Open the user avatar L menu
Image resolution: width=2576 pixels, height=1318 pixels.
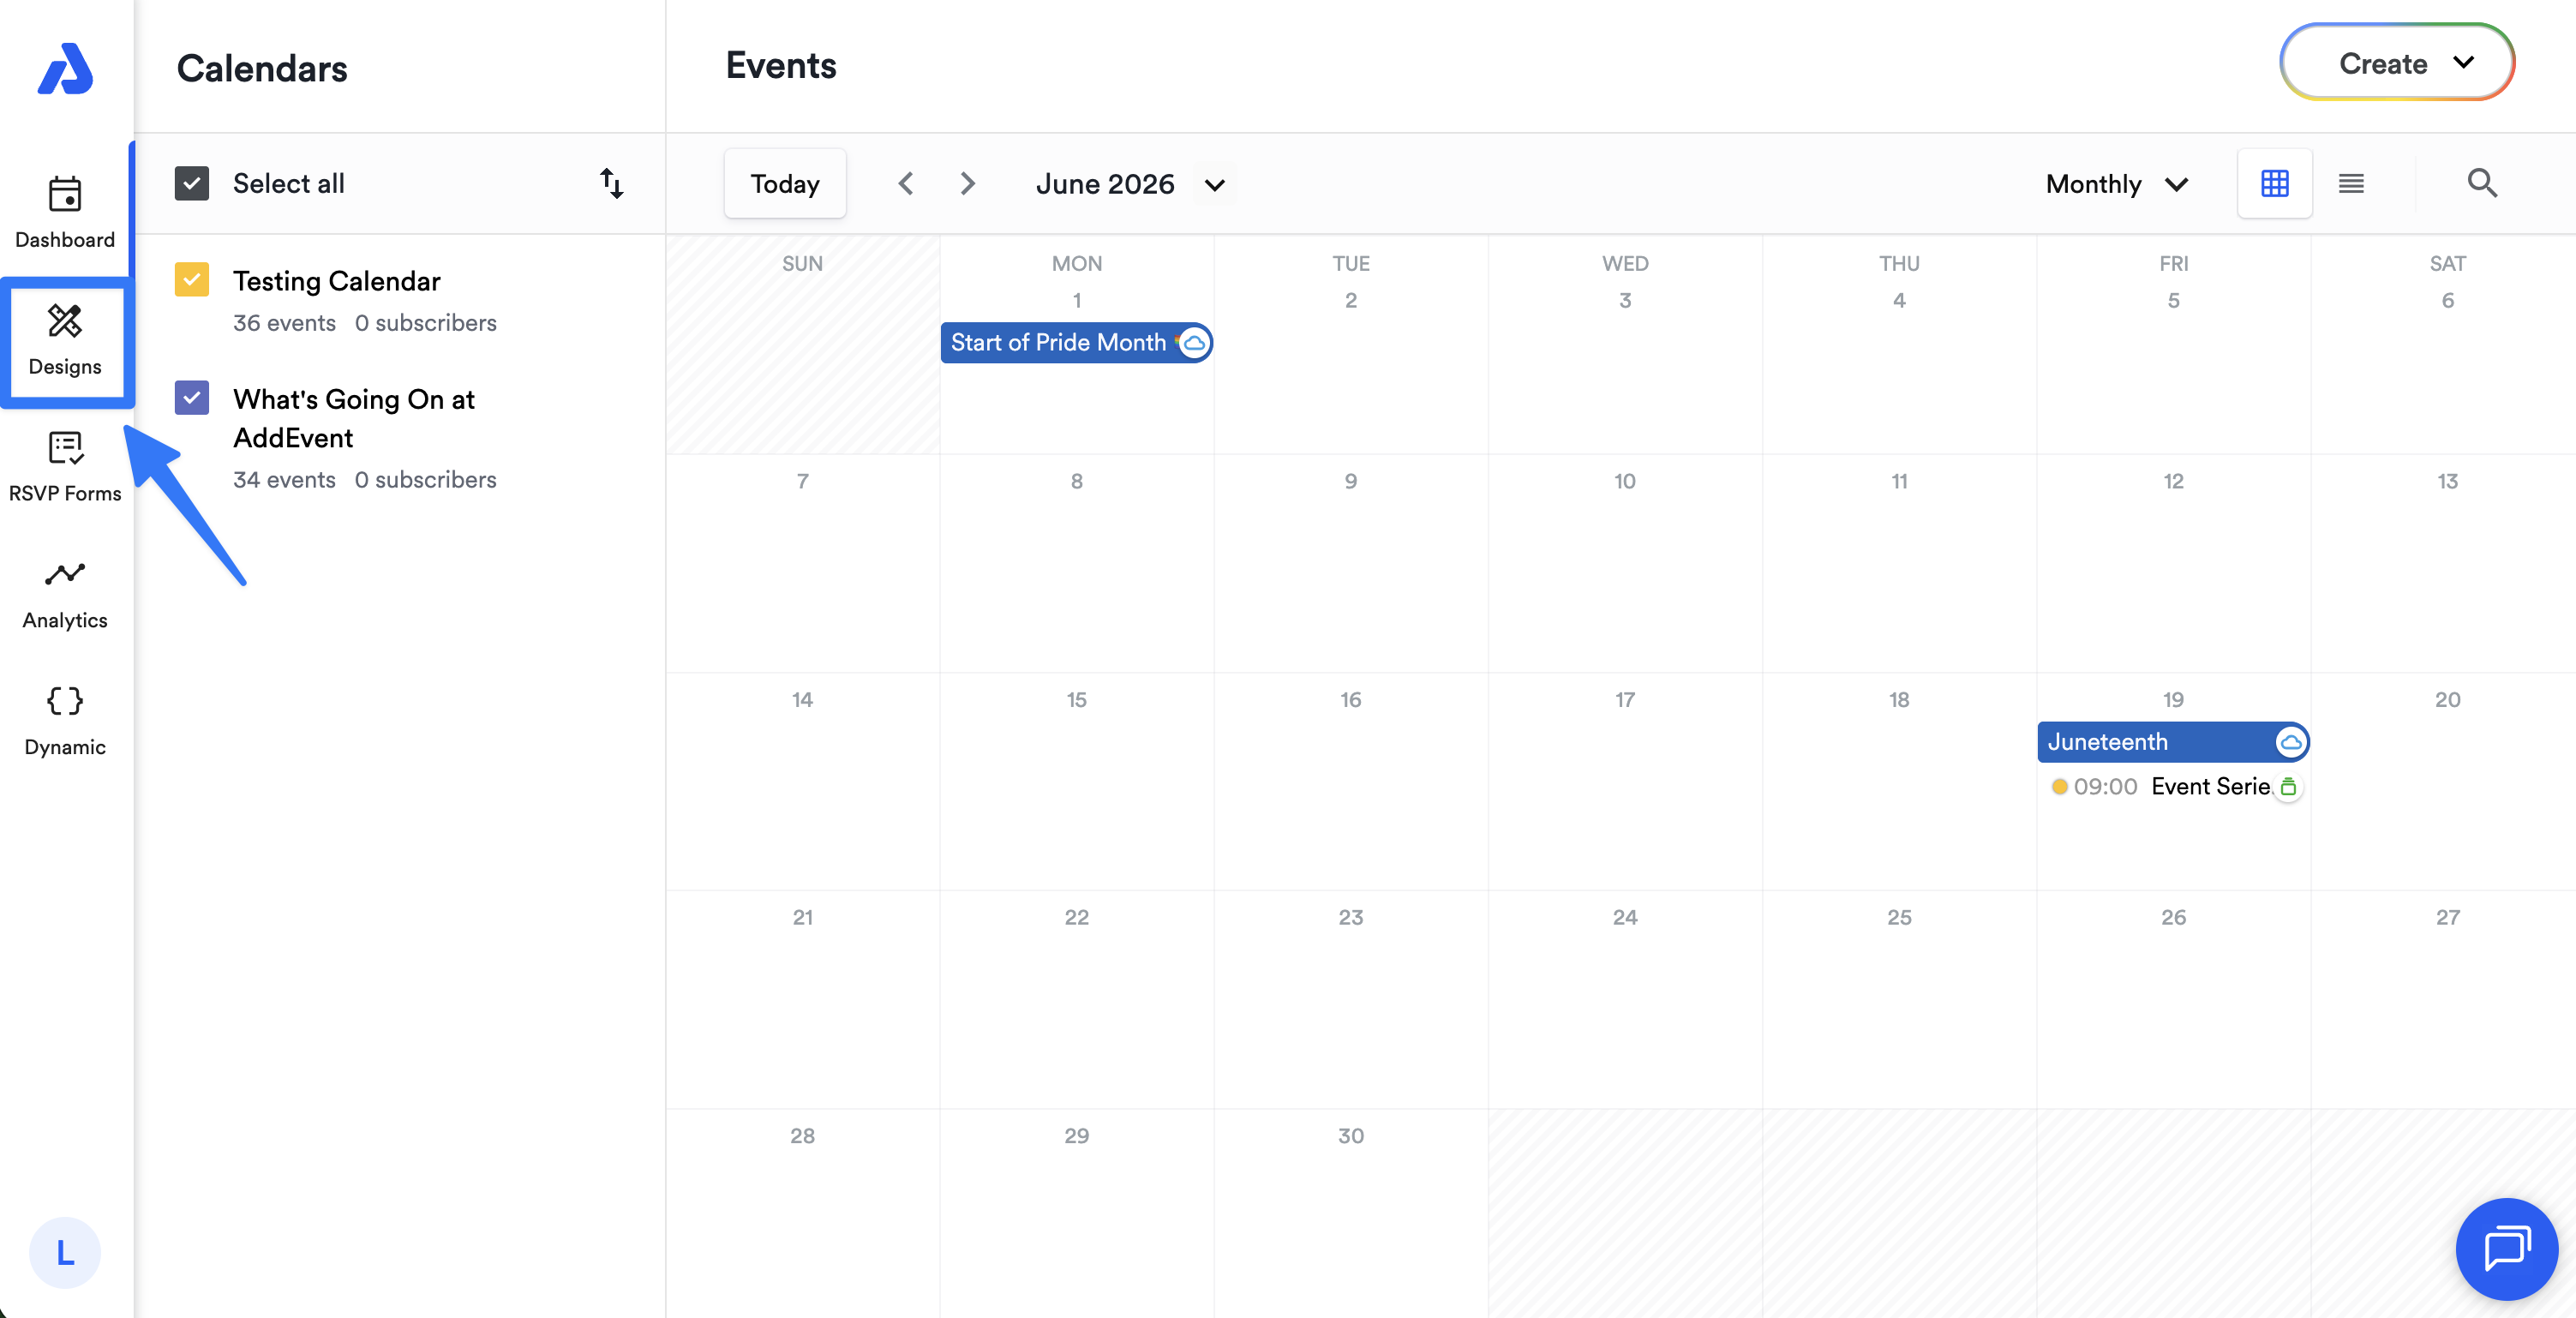pos(65,1252)
